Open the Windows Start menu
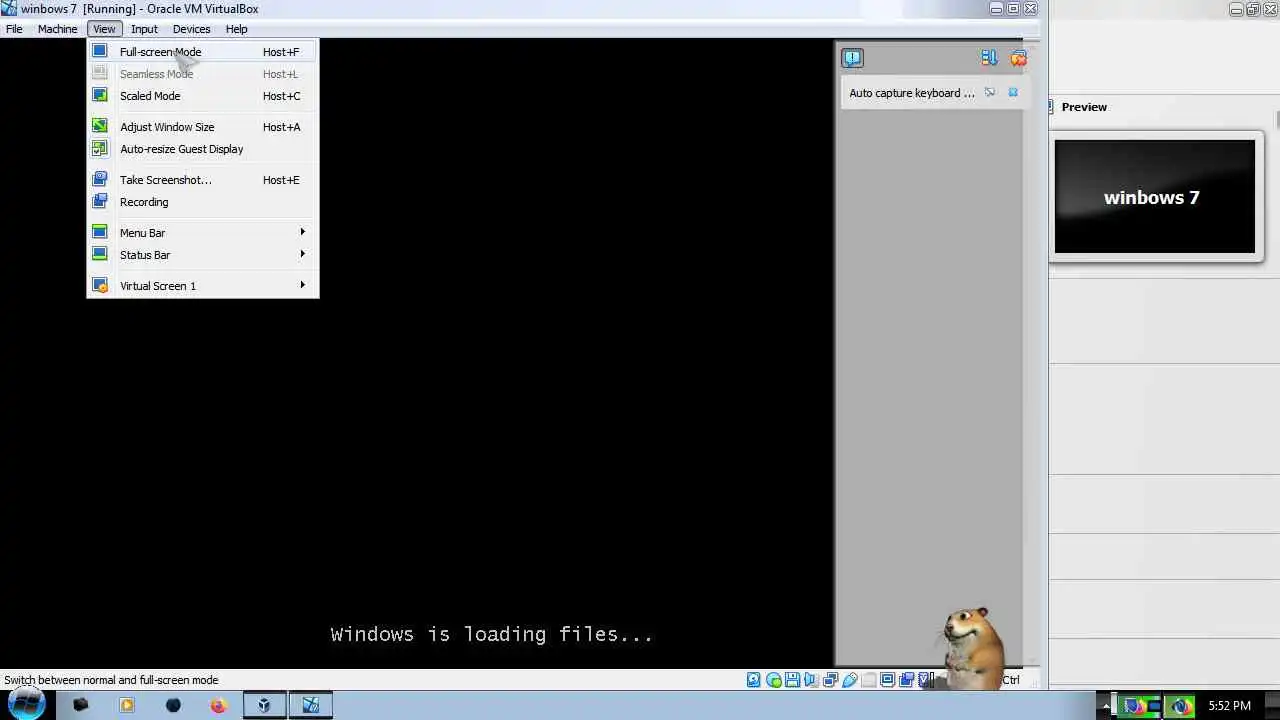Viewport: 1280px width, 720px height. click(x=26, y=703)
